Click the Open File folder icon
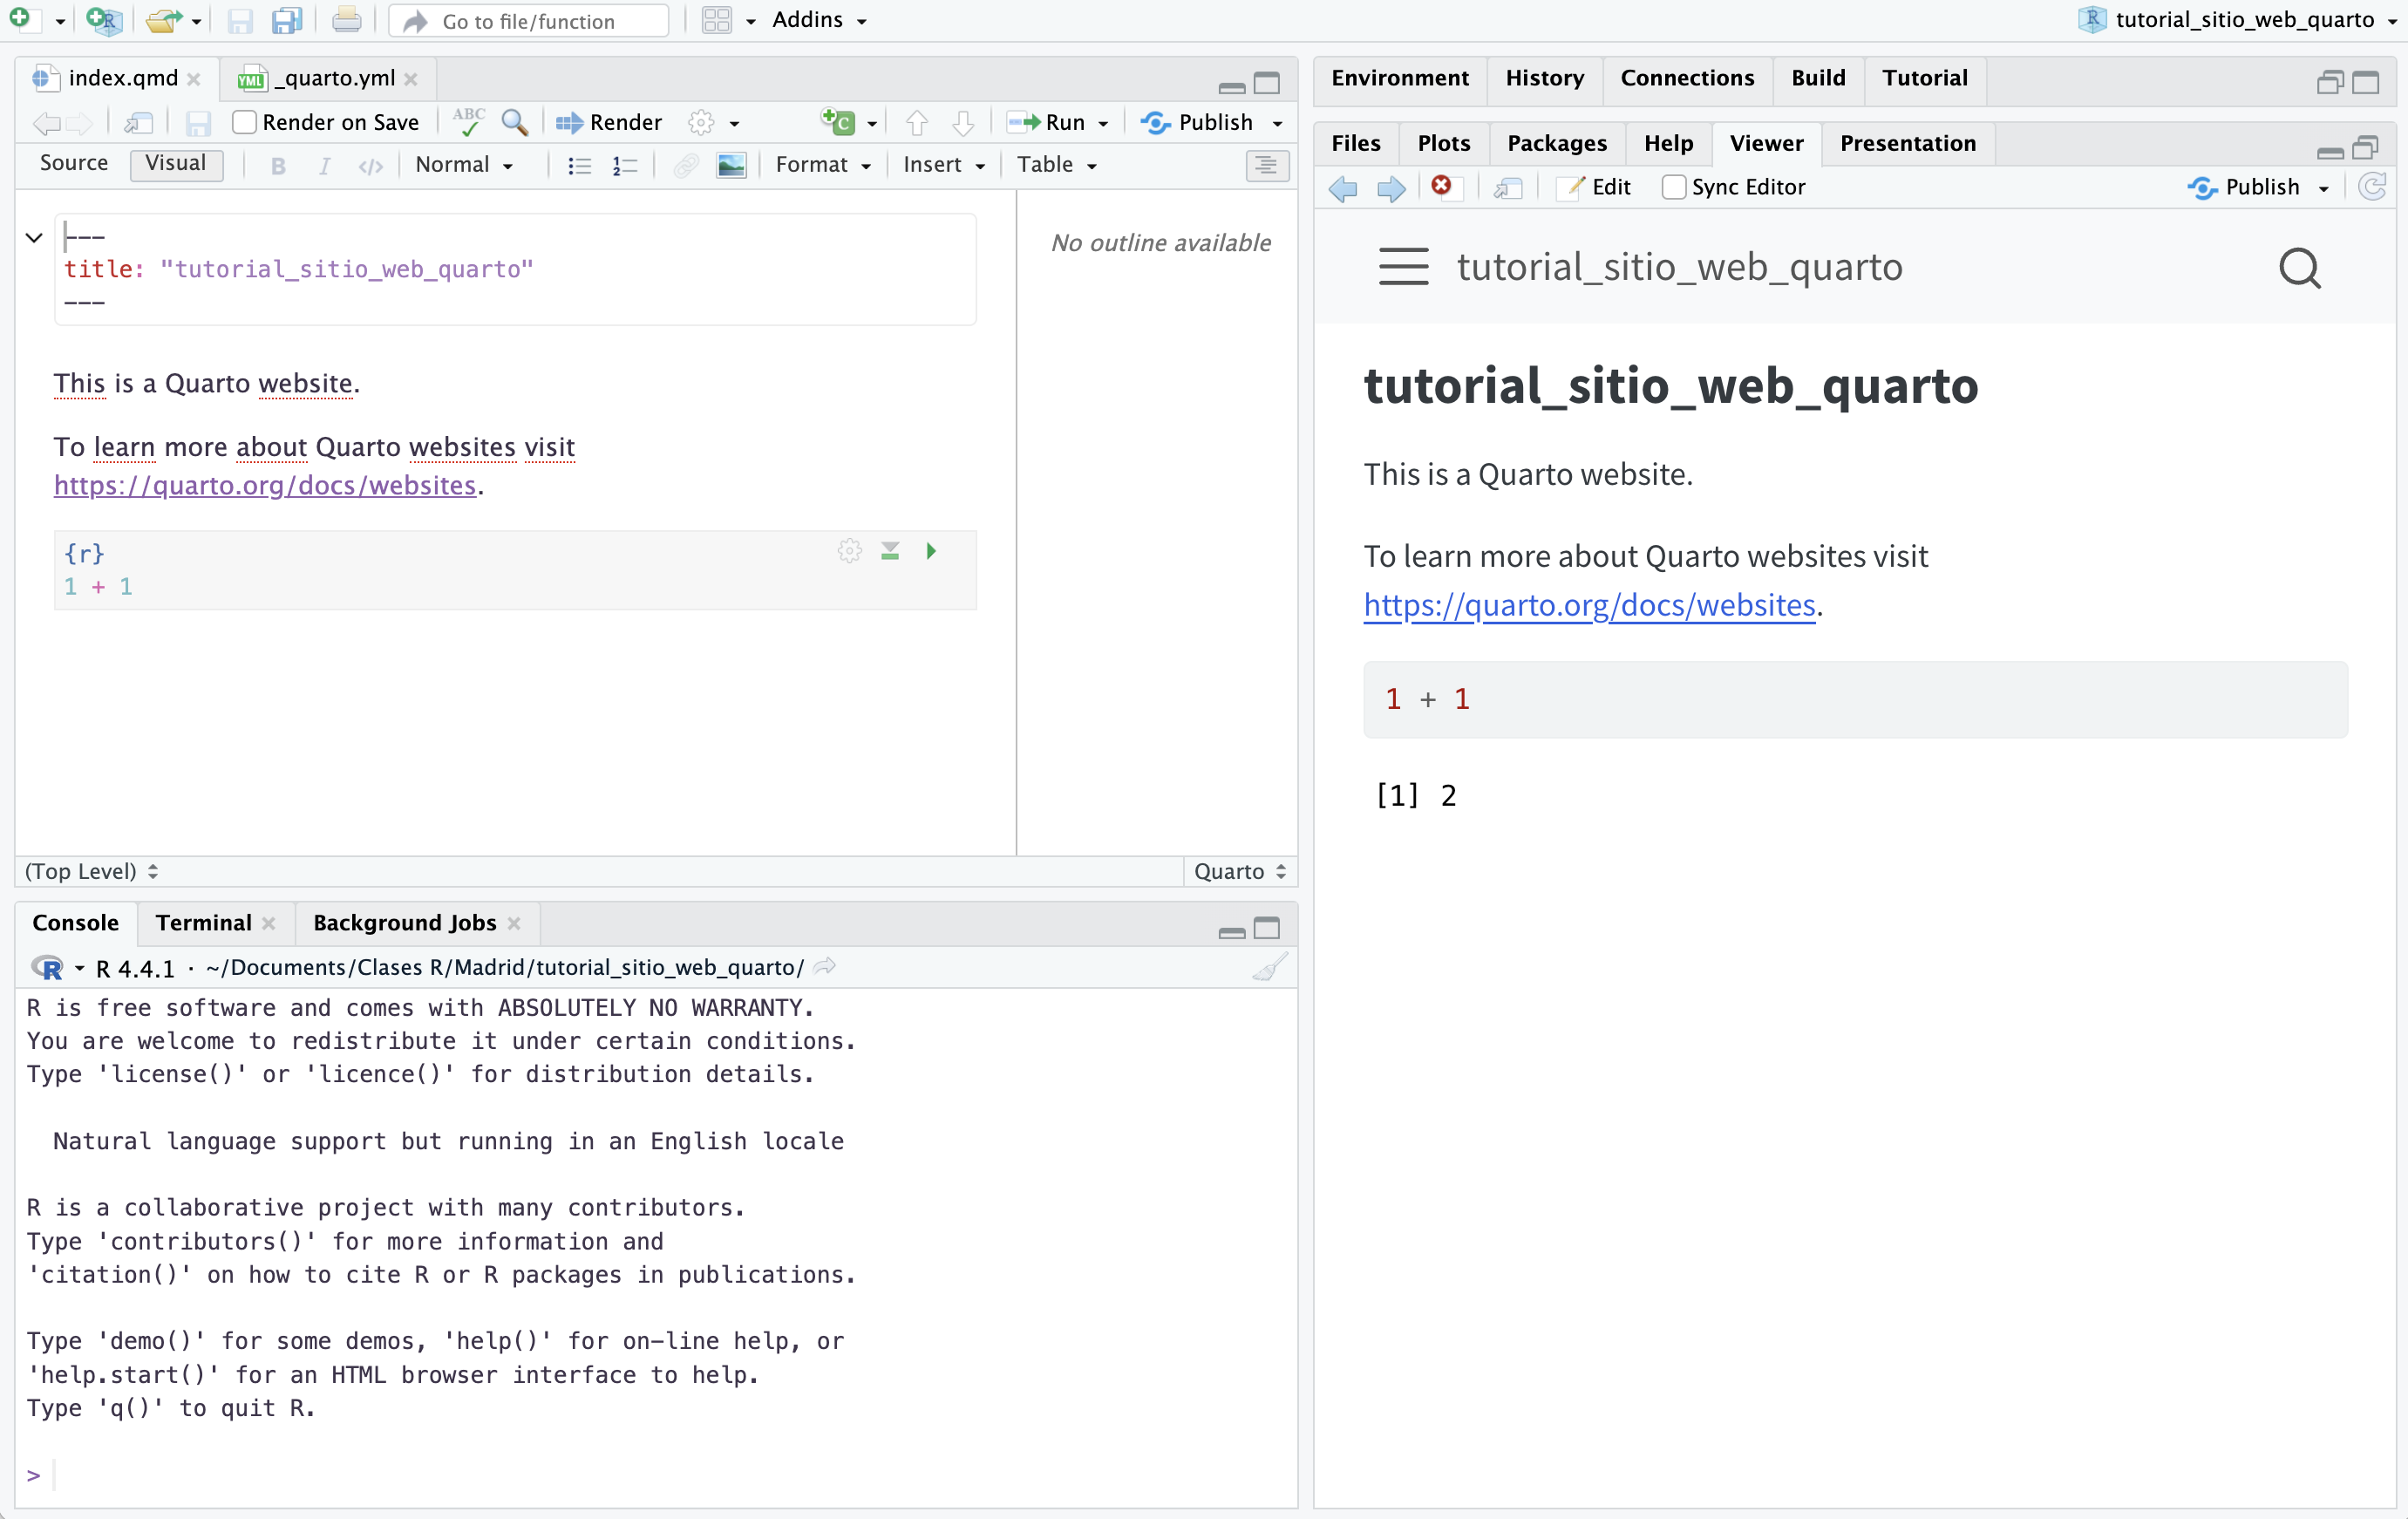The height and width of the screenshot is (1519, 2408). 162,19
